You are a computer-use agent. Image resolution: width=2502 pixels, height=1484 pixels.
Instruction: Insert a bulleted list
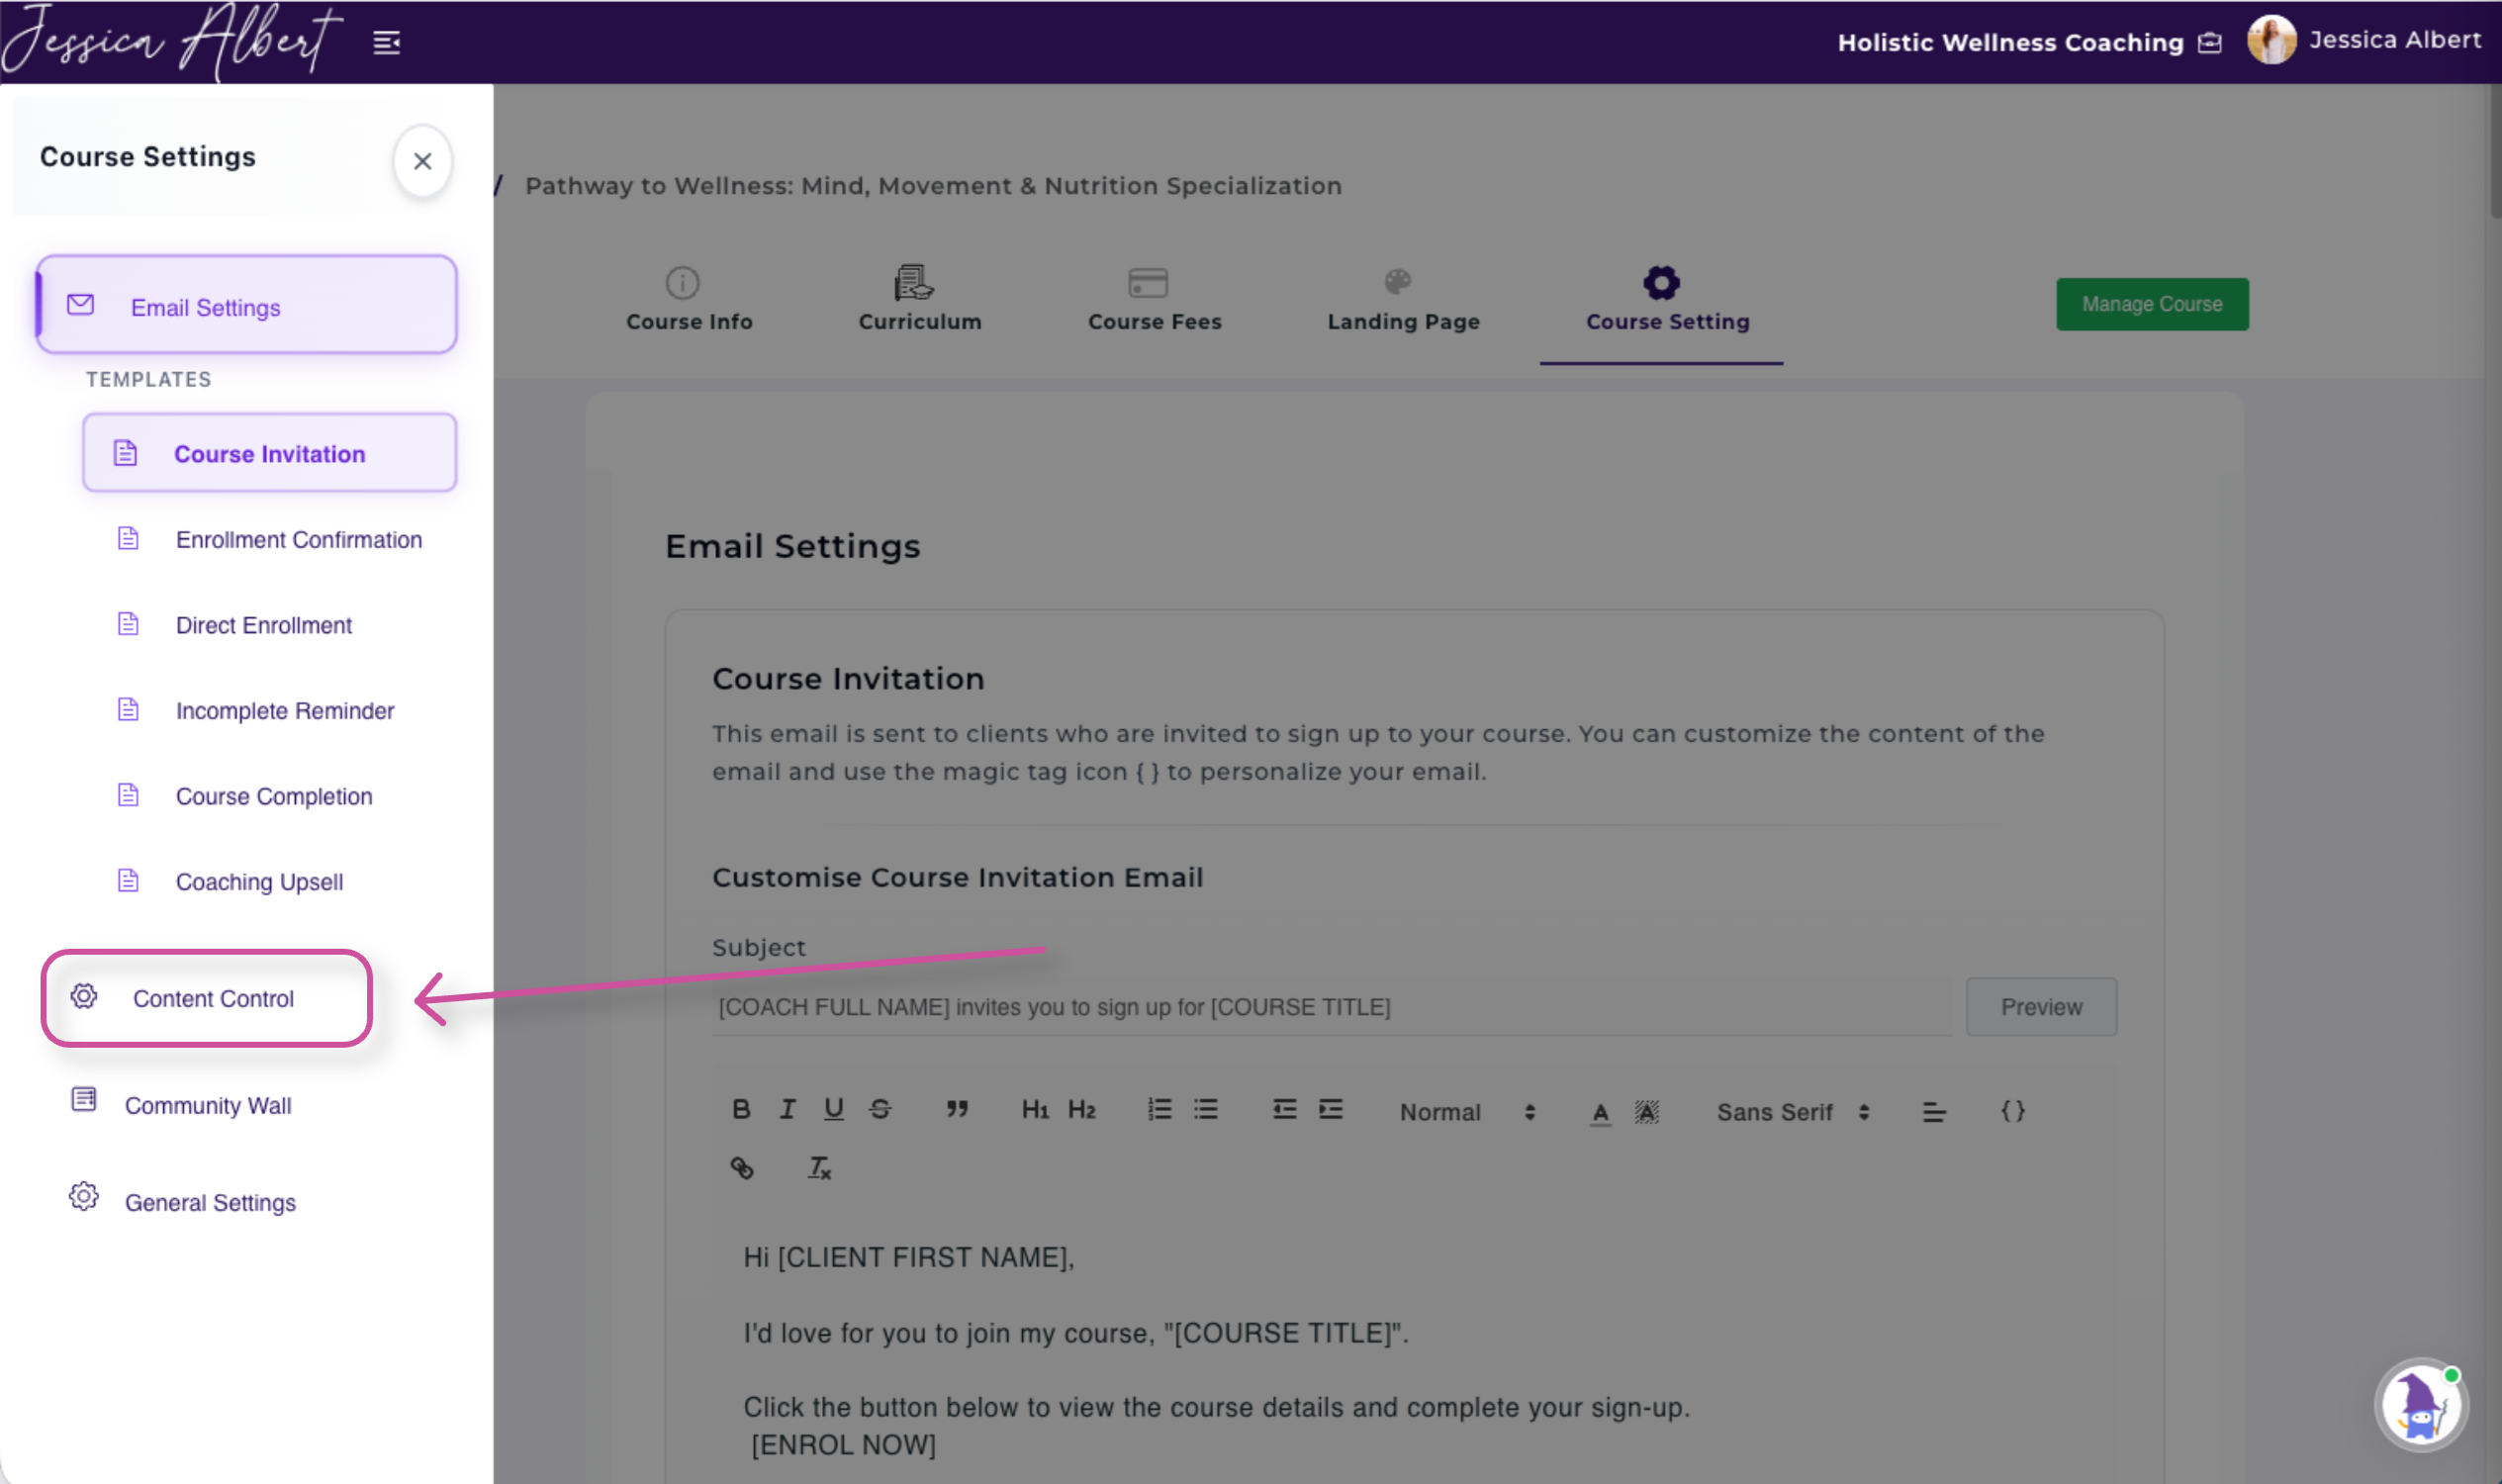point(1205,1109)
